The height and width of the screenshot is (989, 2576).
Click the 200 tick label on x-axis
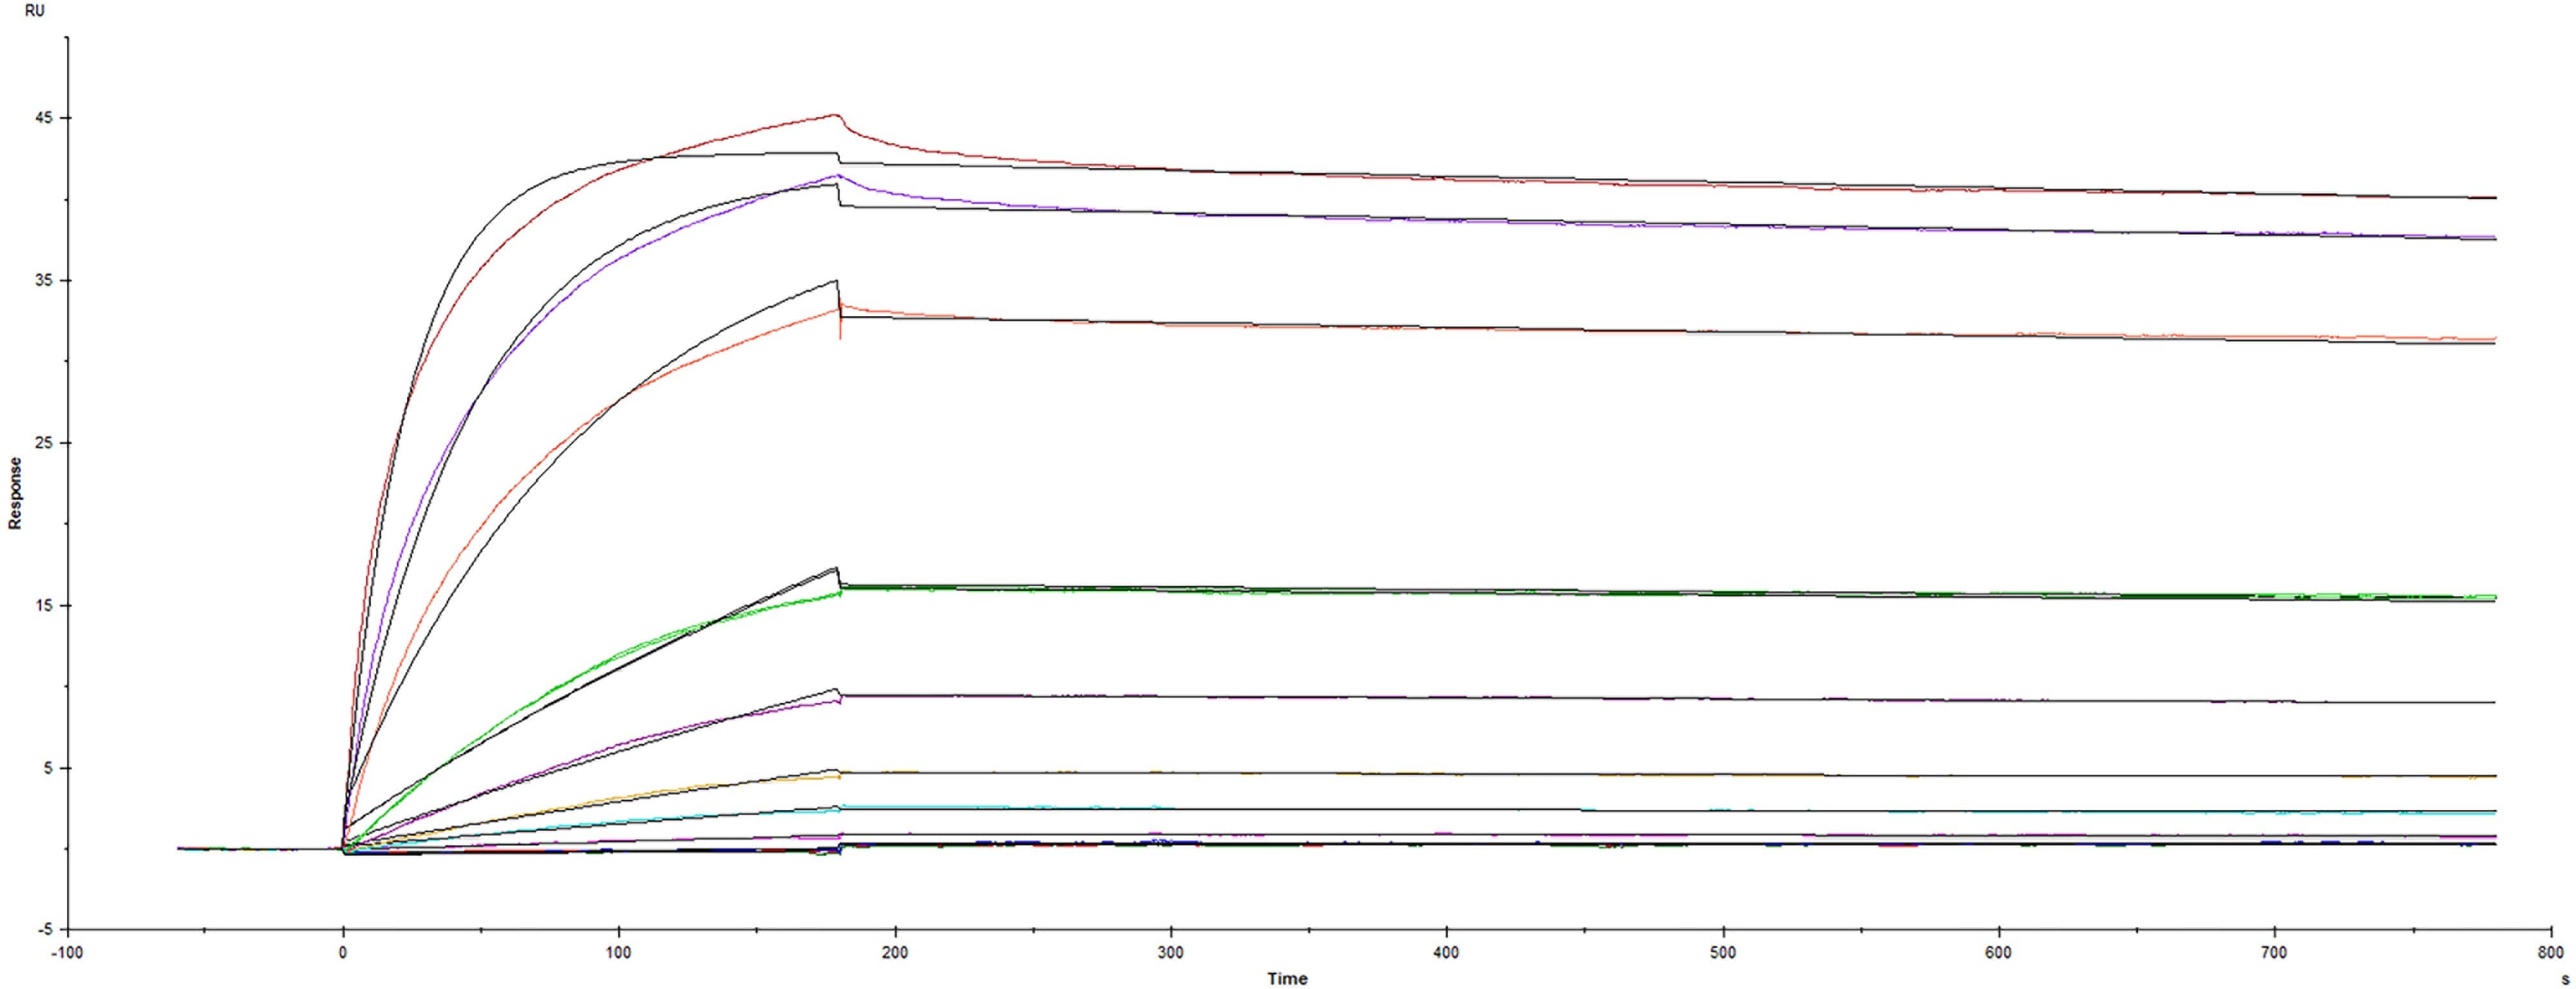coord(895,953)
